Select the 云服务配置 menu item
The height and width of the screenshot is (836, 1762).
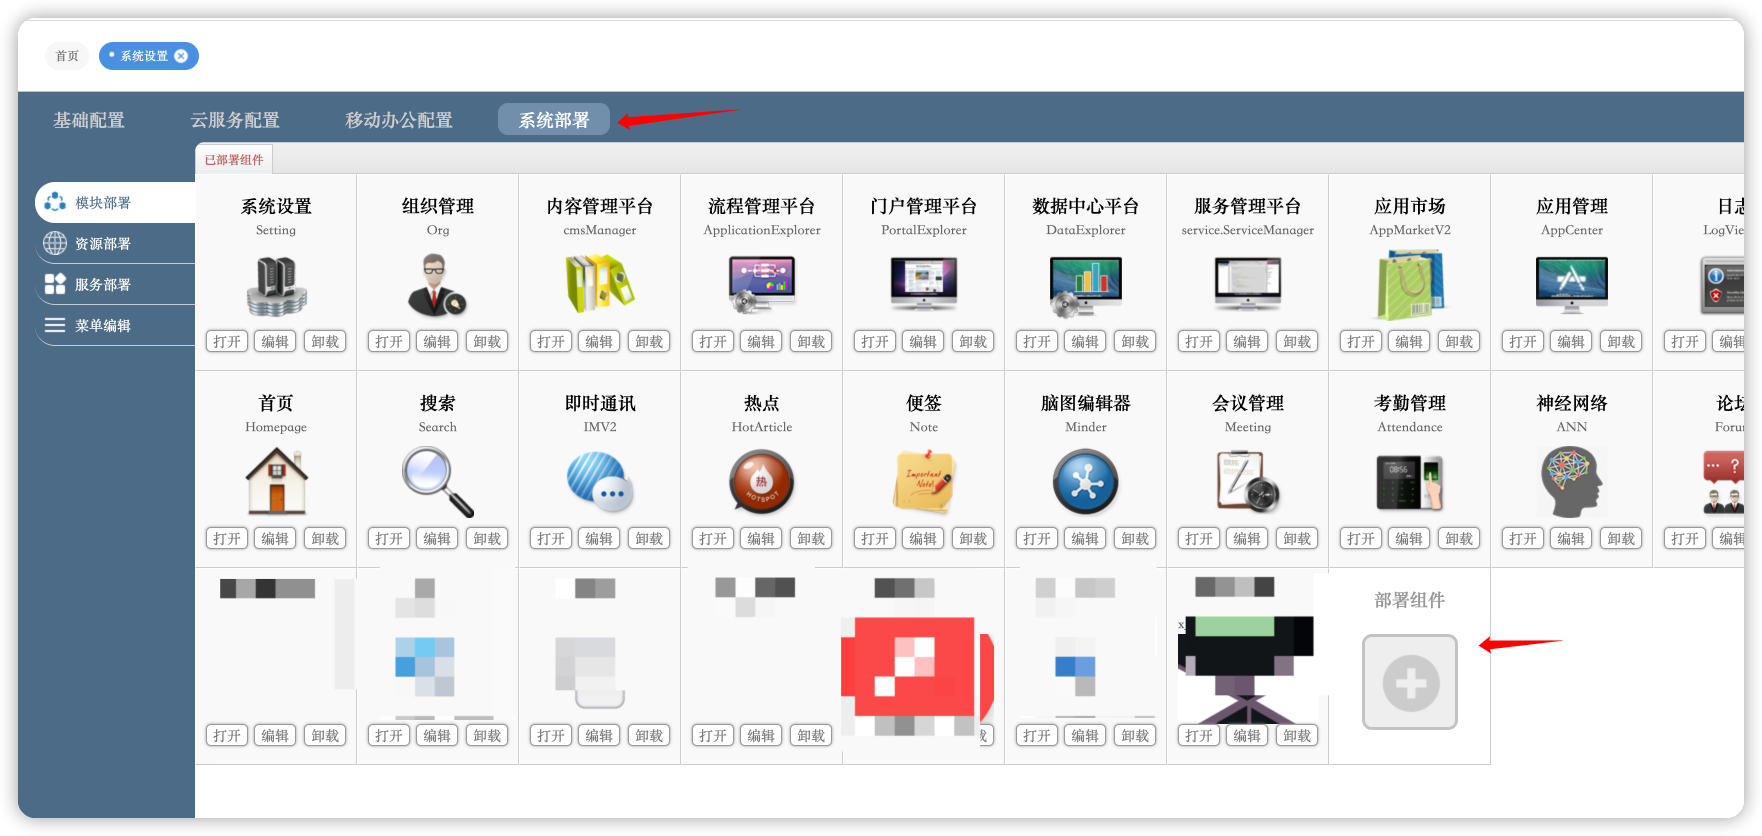(235, 120)
